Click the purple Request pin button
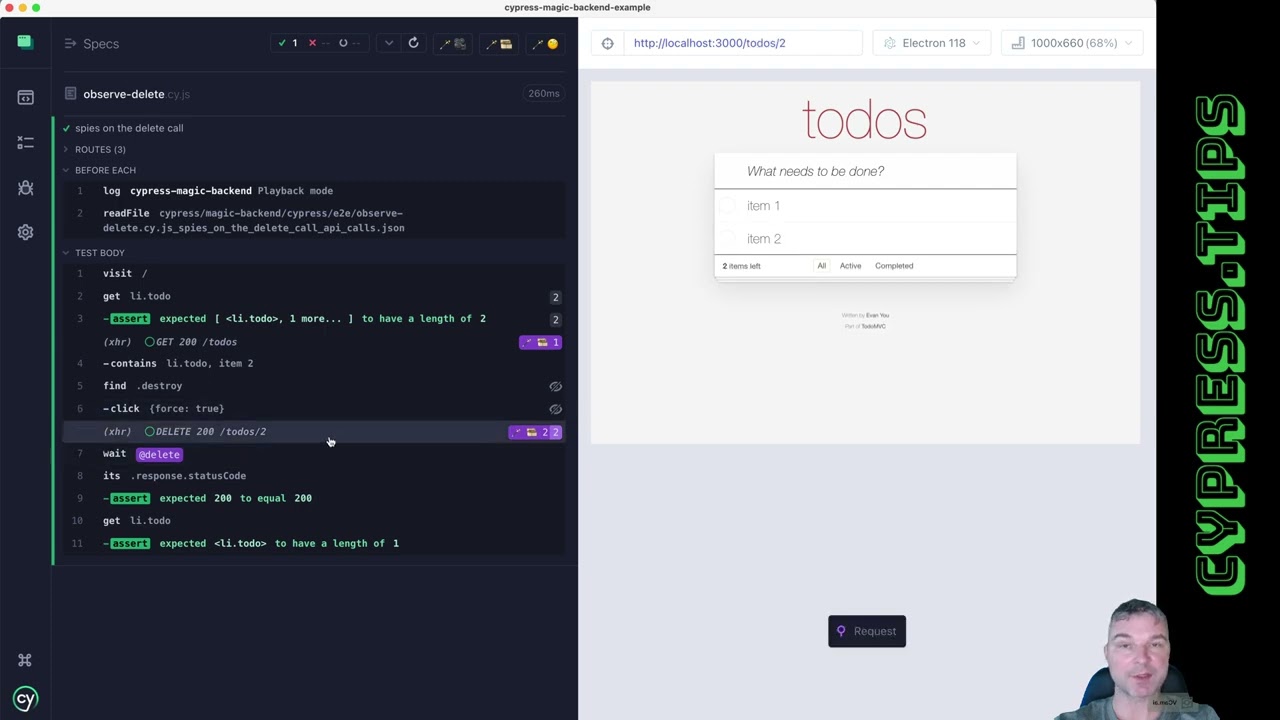1280x720 pixels. 867,631
